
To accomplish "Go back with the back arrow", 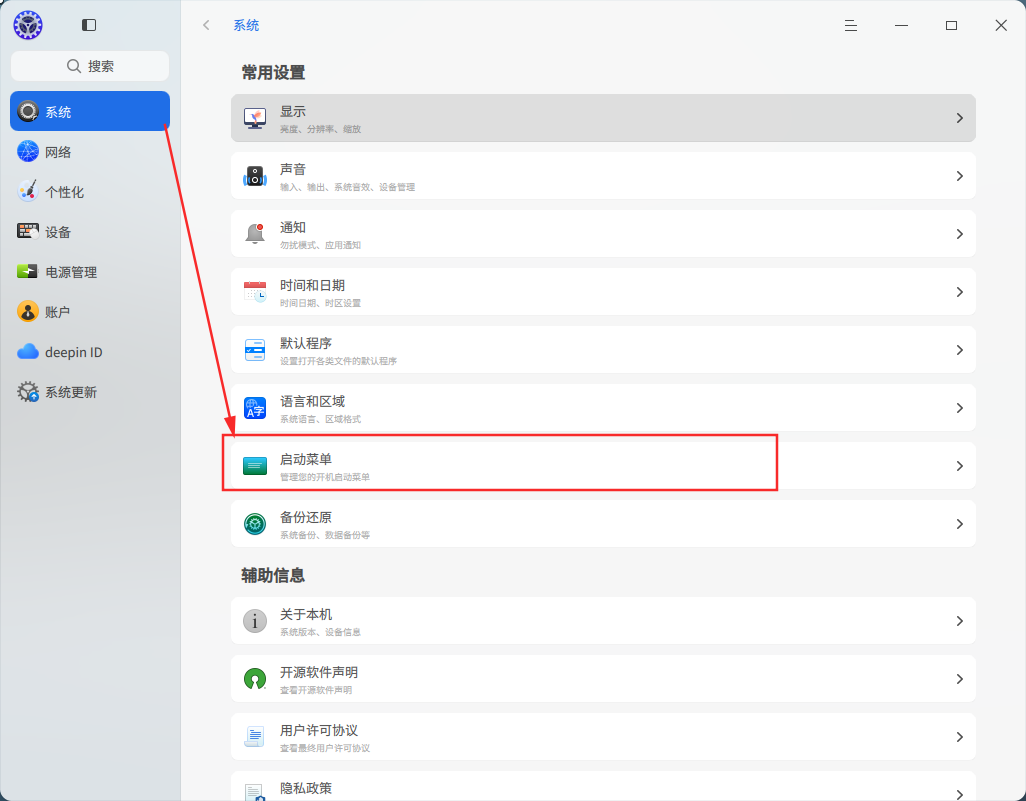I will pos(206,26).
